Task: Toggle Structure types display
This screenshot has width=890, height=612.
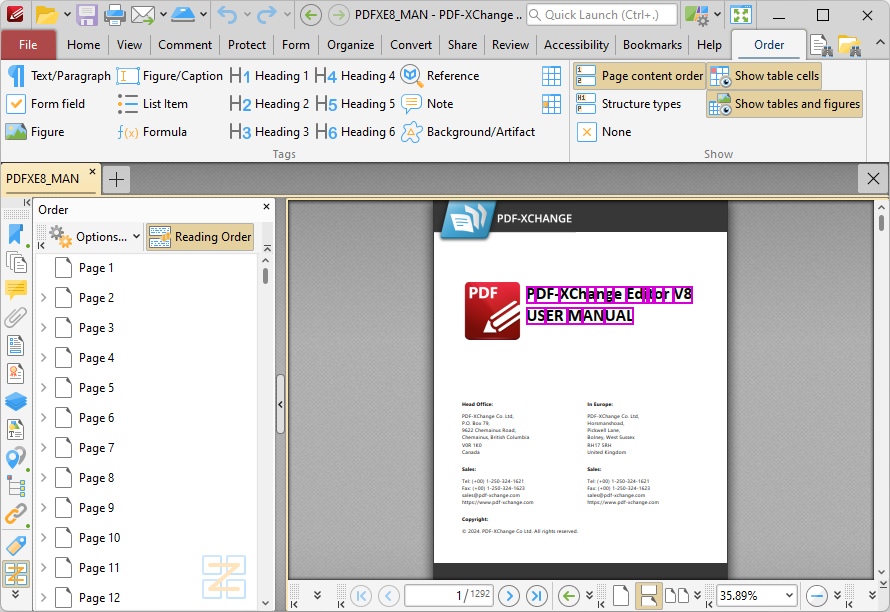Action: pos(628,104)
